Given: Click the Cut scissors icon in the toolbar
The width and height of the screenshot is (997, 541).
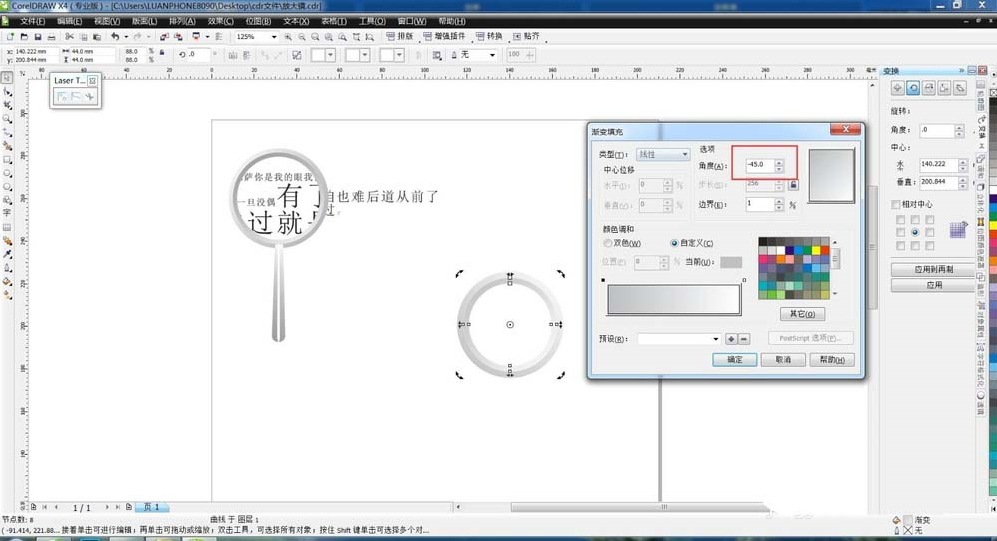Looking at the screenshot, I should 69,37.
